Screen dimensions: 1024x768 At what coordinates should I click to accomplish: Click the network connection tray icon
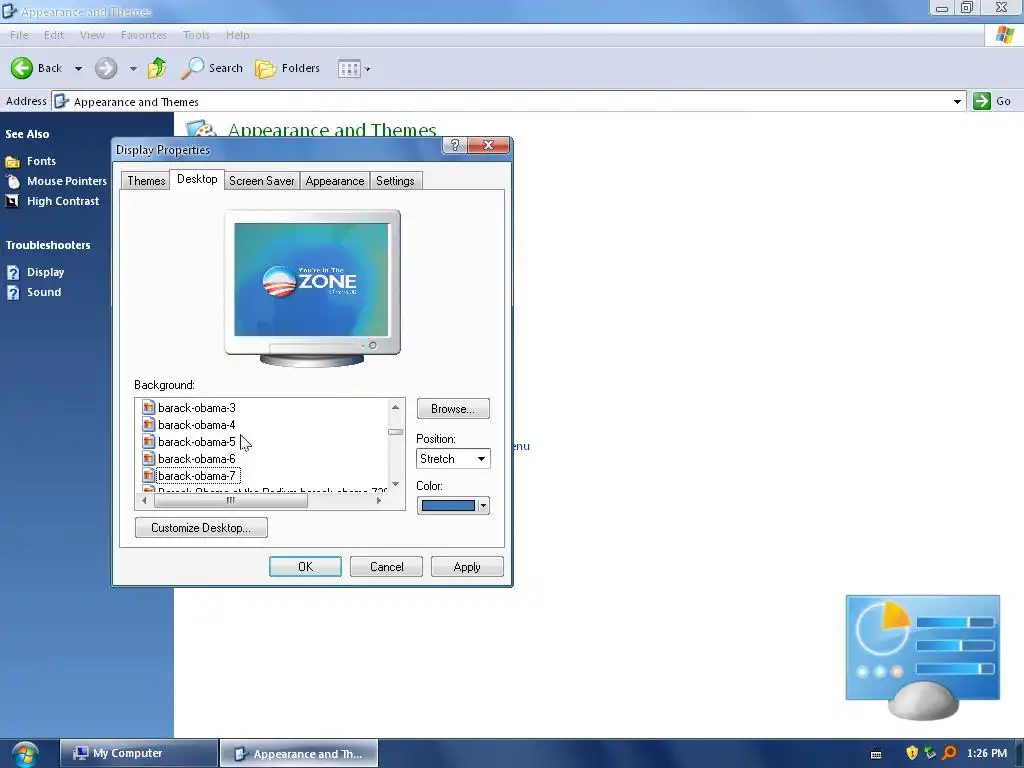(x=931, y=753)
